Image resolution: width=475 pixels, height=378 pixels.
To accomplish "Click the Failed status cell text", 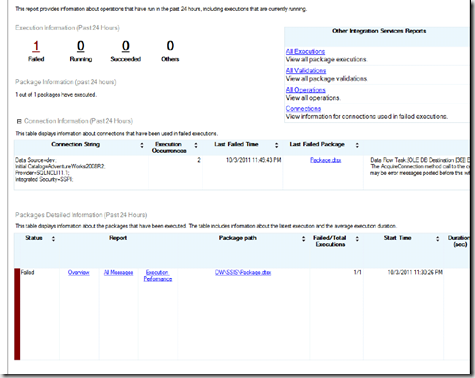I will coord(27,273).
